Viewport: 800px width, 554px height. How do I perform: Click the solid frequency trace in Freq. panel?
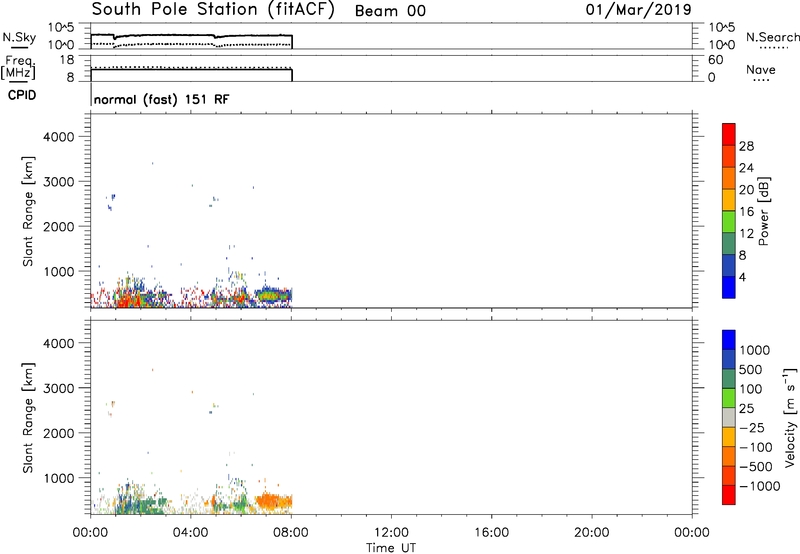[x=191, y=69]
